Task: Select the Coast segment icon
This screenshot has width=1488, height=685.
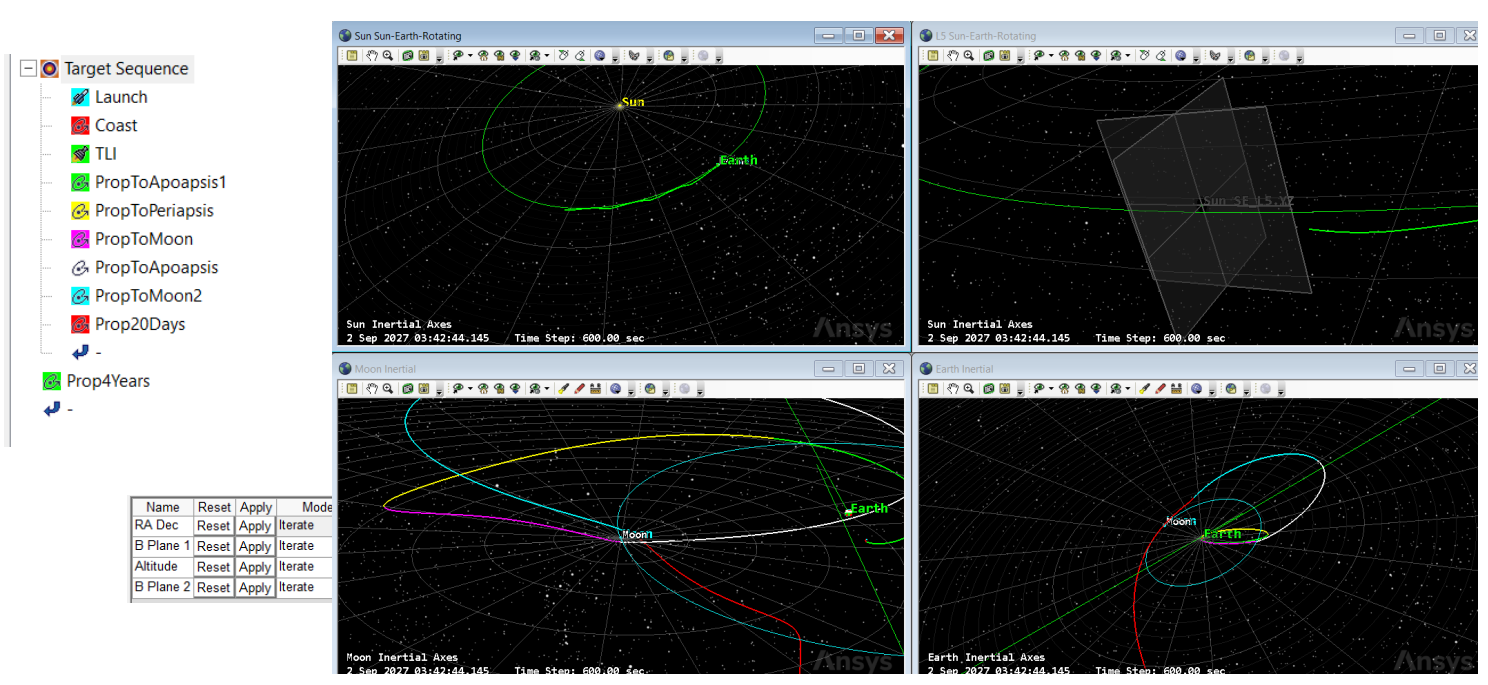Action: [80, 125]
